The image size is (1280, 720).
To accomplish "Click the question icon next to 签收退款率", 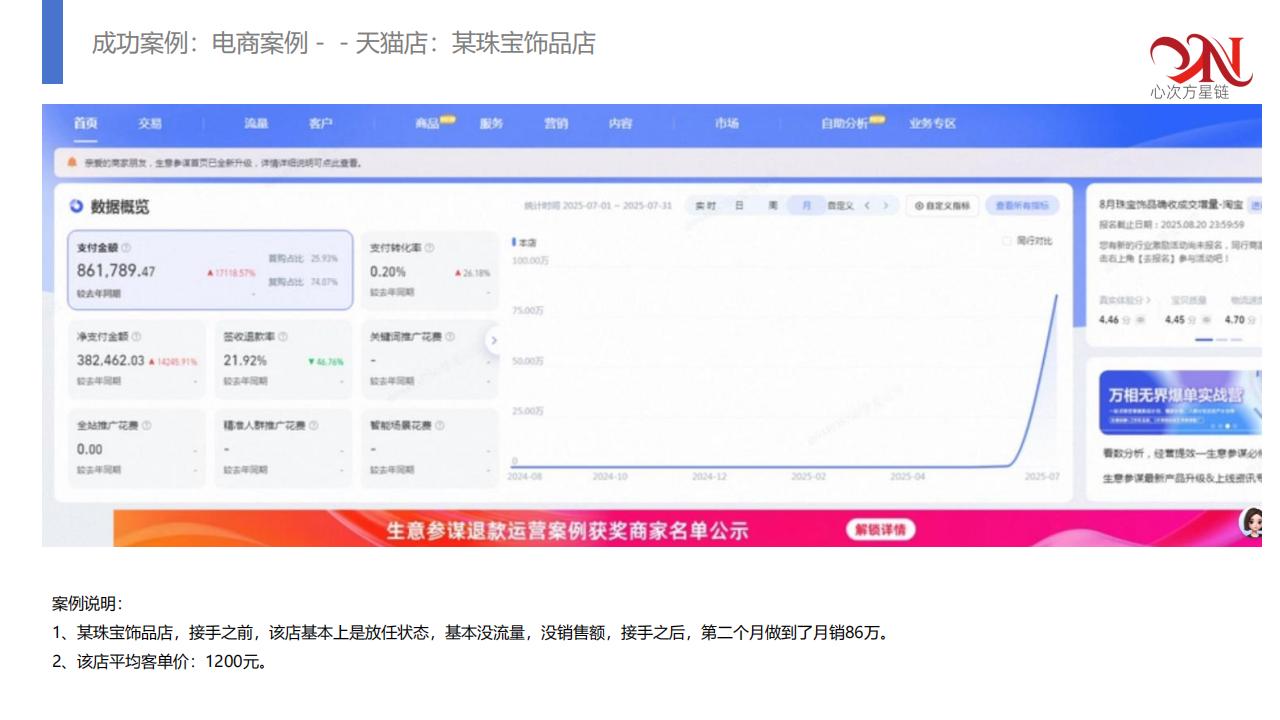I will coord(283,337).
